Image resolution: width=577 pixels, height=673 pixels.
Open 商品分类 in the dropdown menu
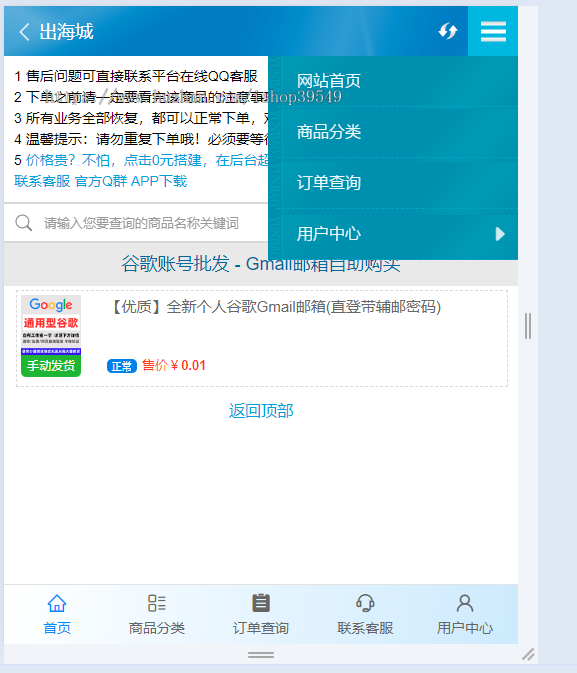pyautogui.click(x=393, y=132)
